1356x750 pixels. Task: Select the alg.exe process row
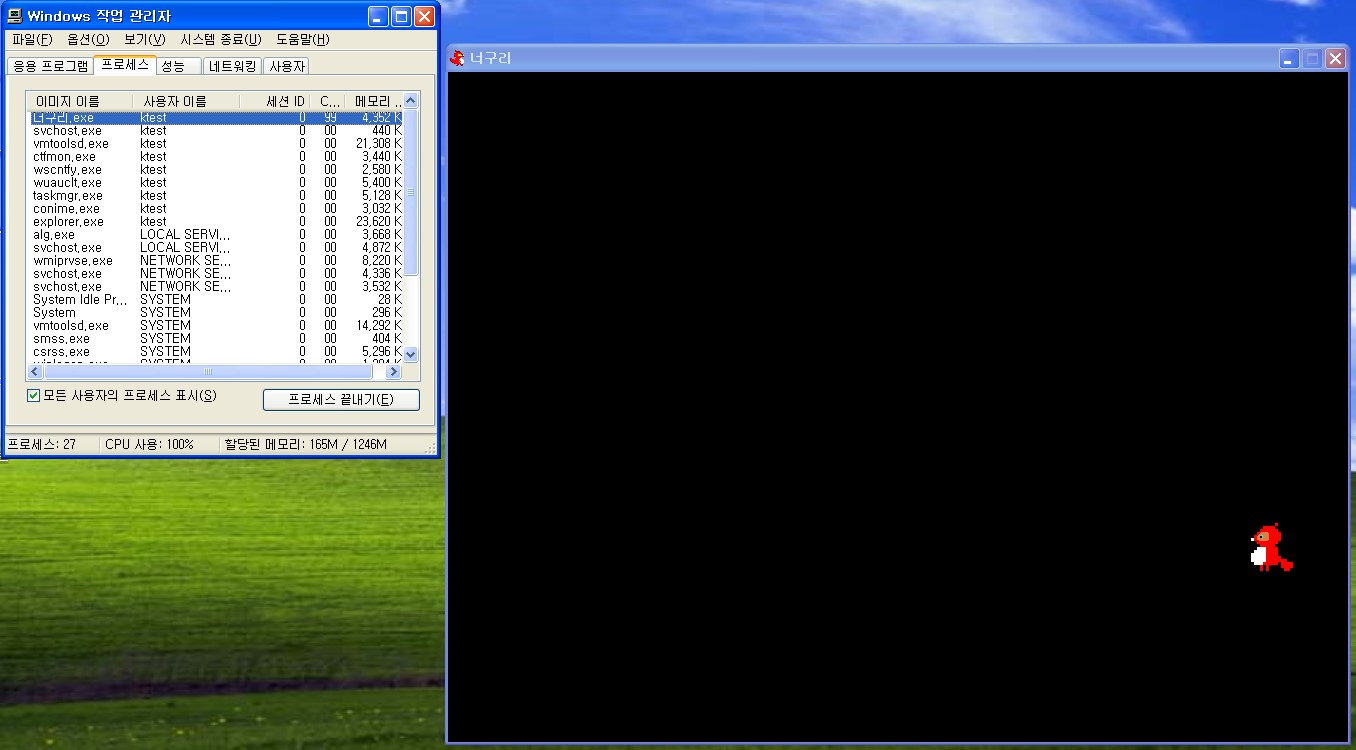[215, 234]
